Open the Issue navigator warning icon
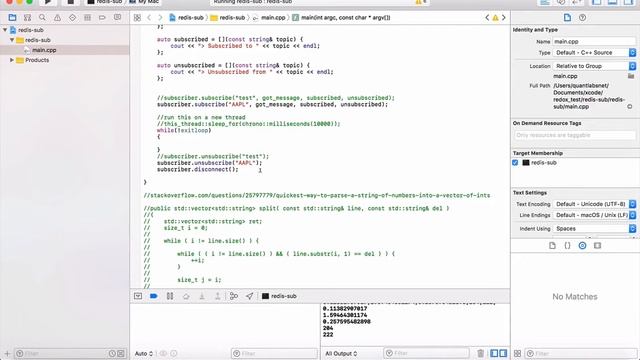The height and width of the screenshot is (360, 640). click(57, 18)
